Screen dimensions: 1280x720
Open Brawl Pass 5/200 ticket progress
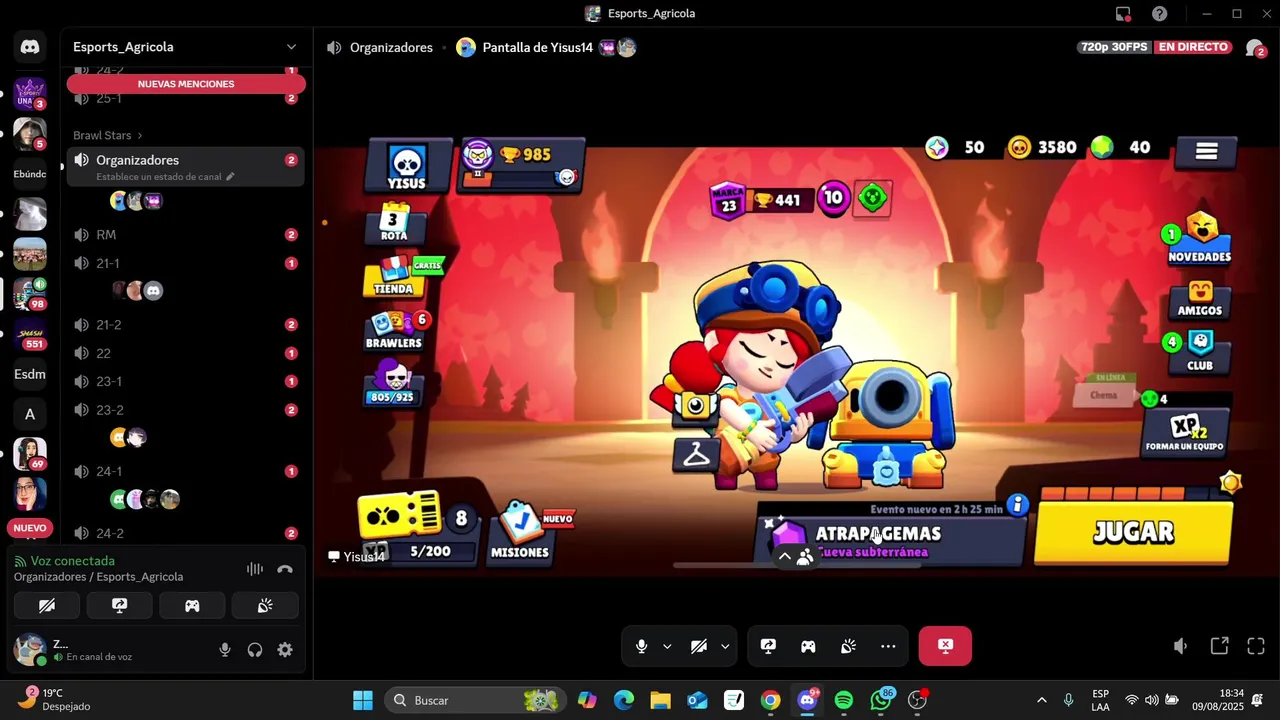(418, 528)
